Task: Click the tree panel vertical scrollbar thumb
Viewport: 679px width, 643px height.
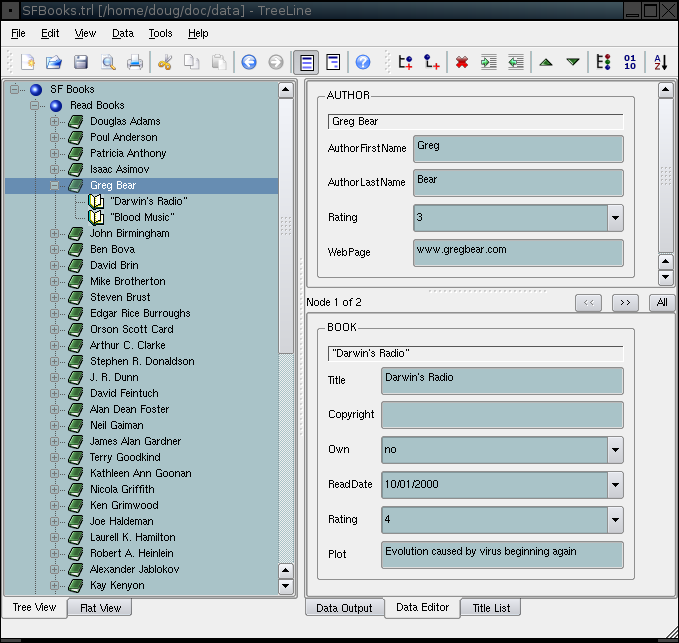Action: [285, 226]
